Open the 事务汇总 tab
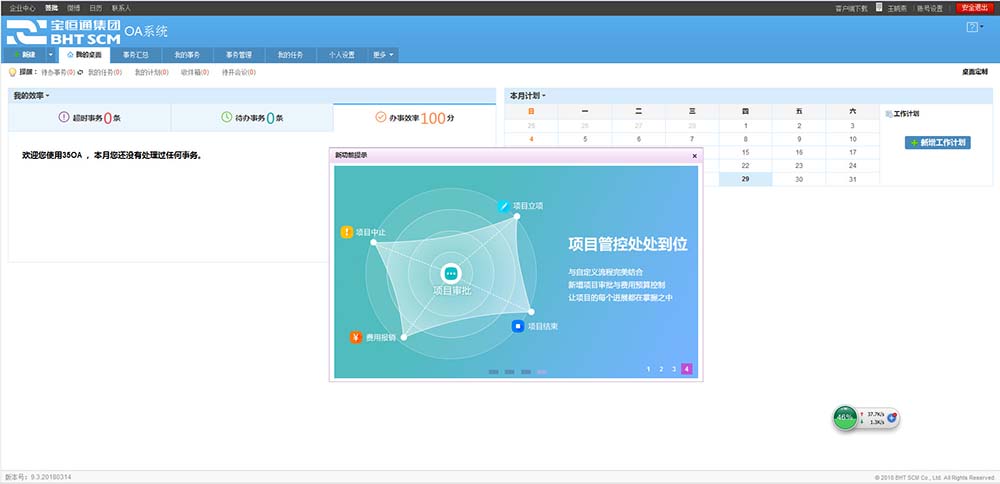 [x=136, y=55]
